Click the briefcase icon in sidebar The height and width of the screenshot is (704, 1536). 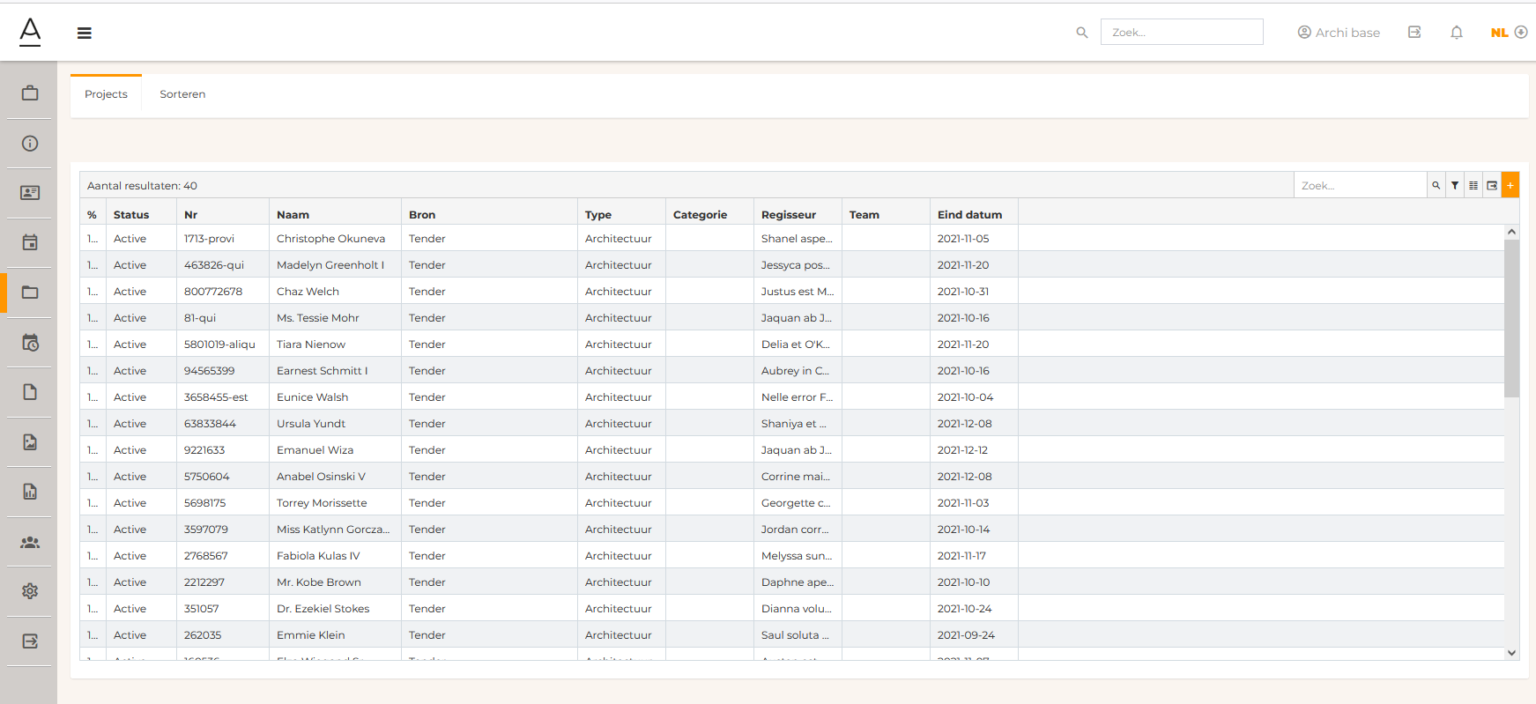coord(30,93)
